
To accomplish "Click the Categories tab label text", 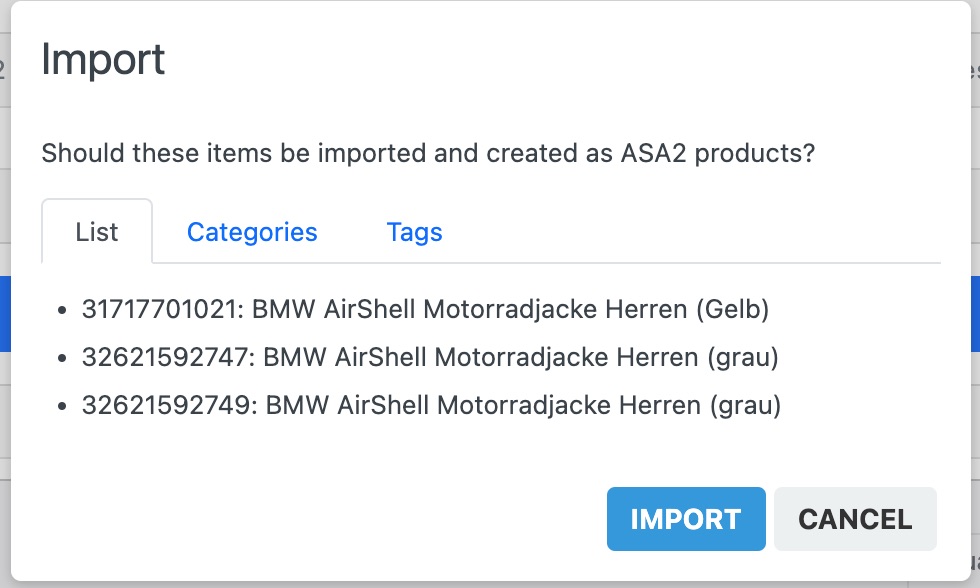I will (252, 232).
